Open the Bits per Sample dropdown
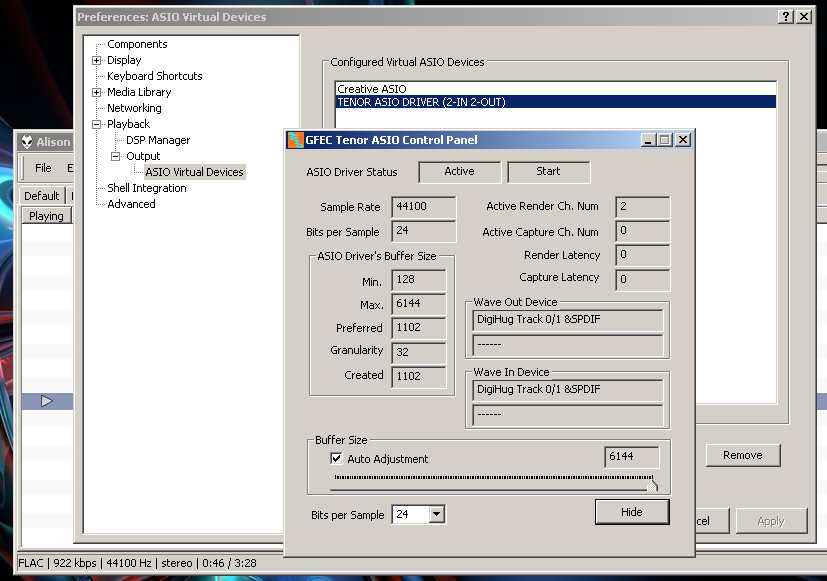 click(437, 514)
